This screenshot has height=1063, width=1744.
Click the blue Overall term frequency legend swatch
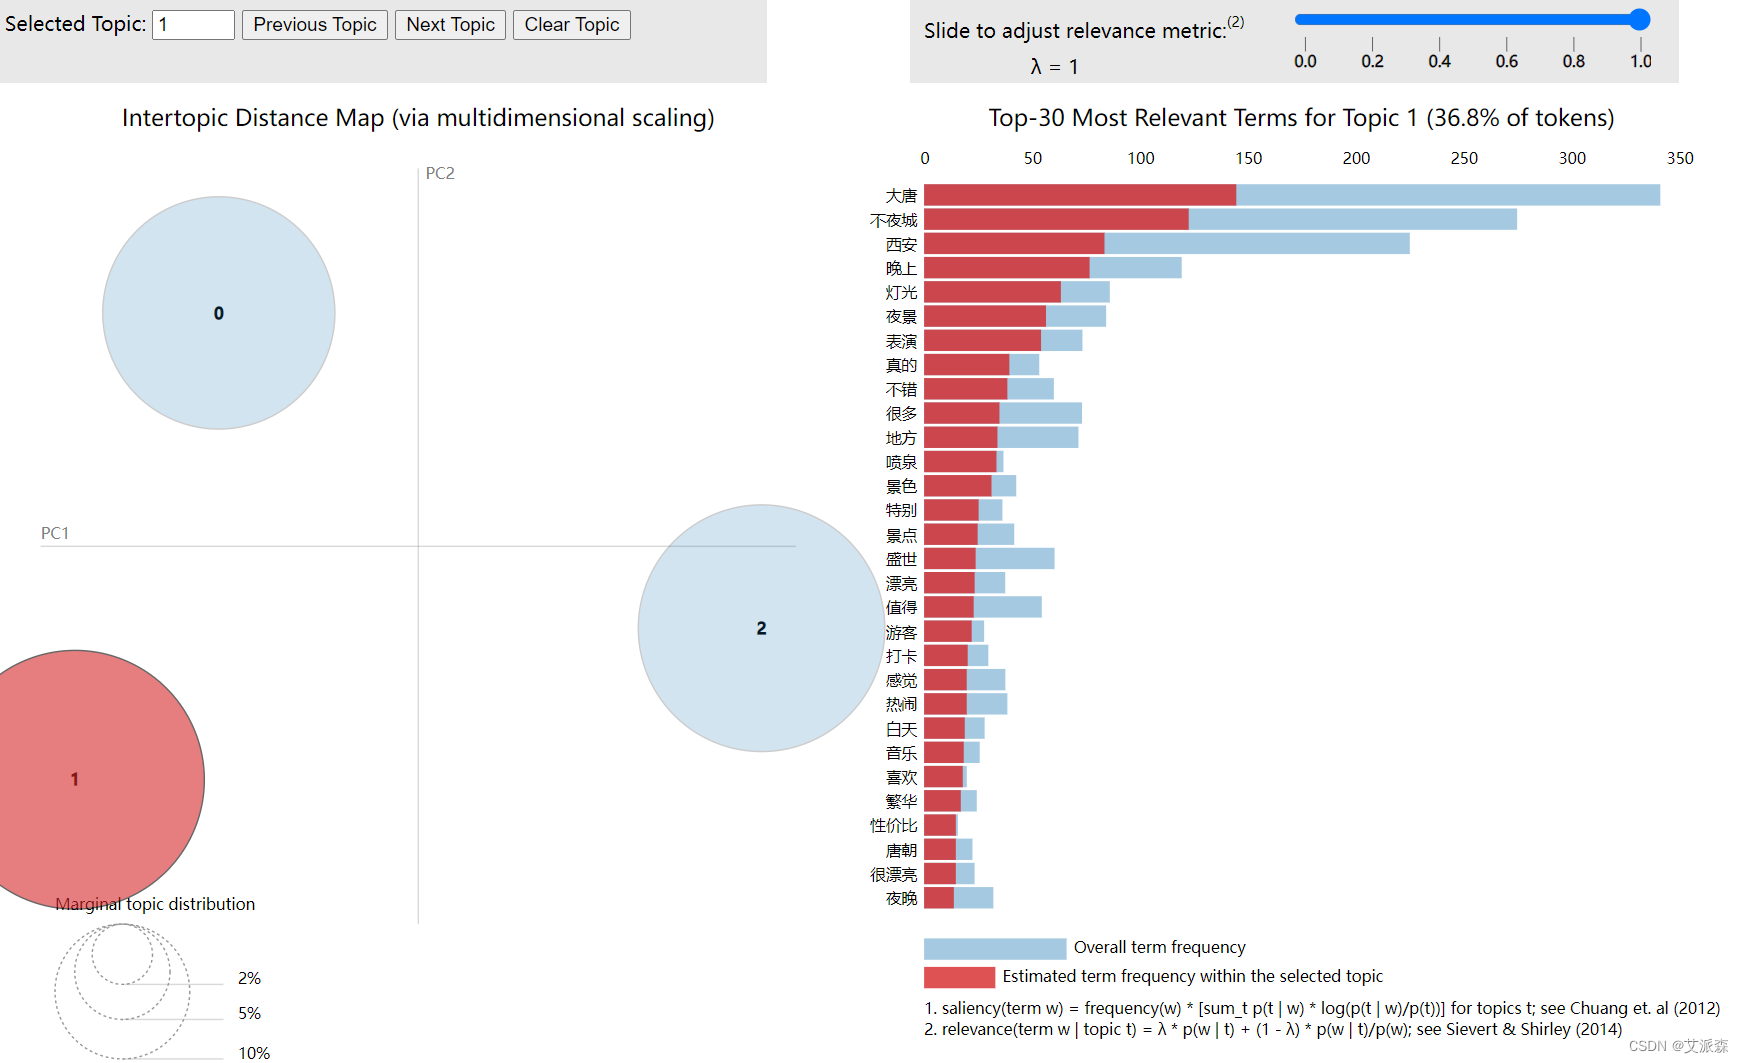[995, 948]
